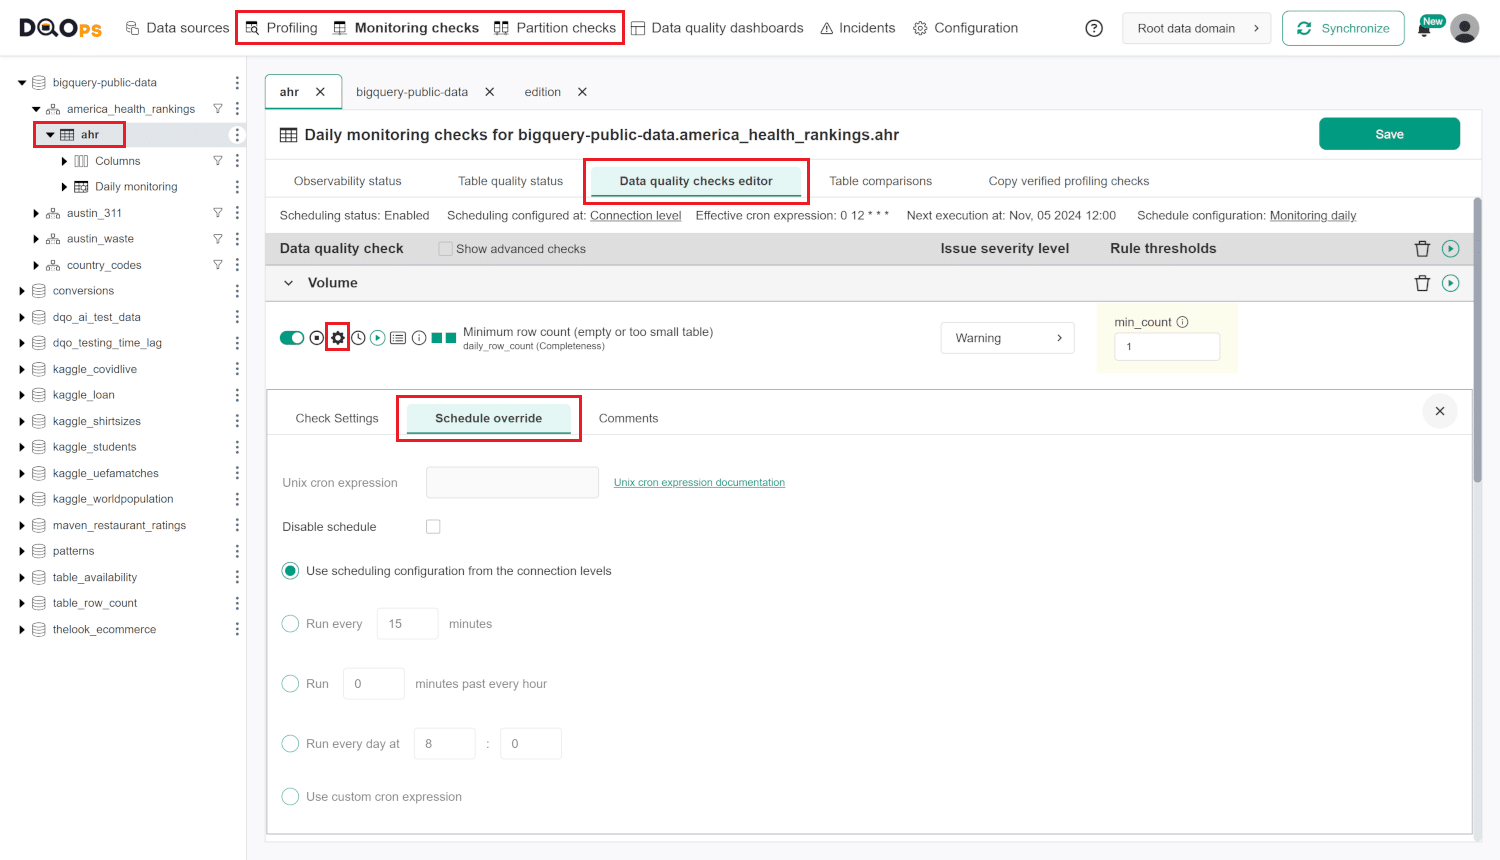Open Root data domain dropdown
1500x860 pixels.
(x=1197, y=28)
